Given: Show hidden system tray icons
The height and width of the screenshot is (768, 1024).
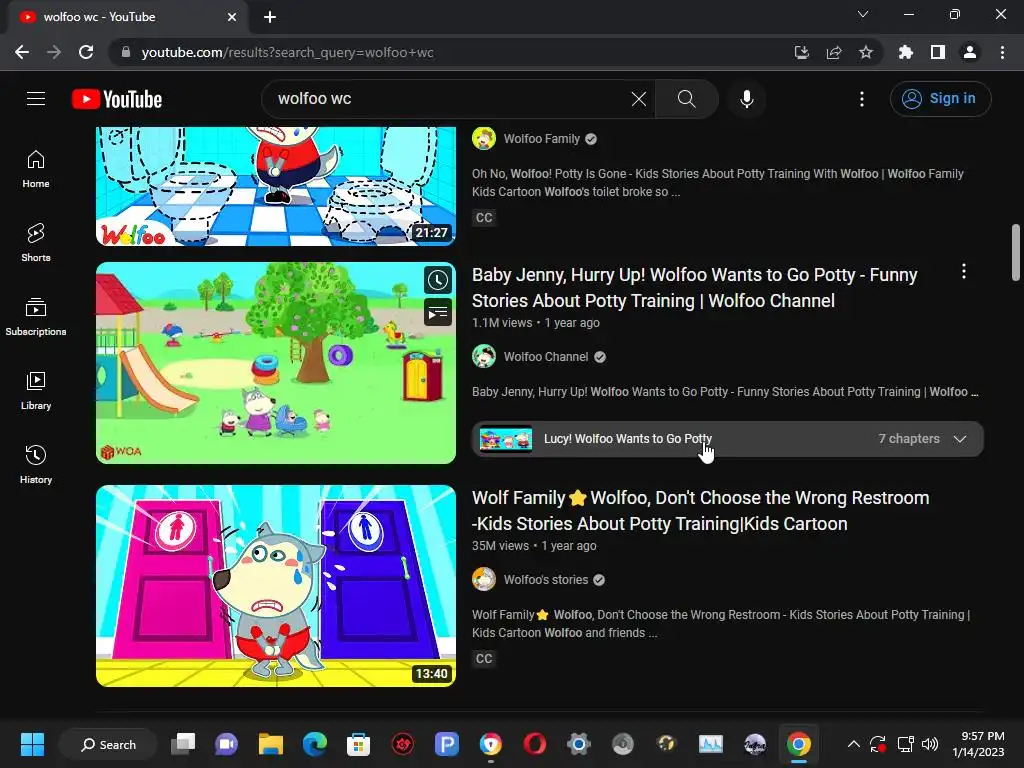Looking at the screenshot, I should click(x=853, y=744).
